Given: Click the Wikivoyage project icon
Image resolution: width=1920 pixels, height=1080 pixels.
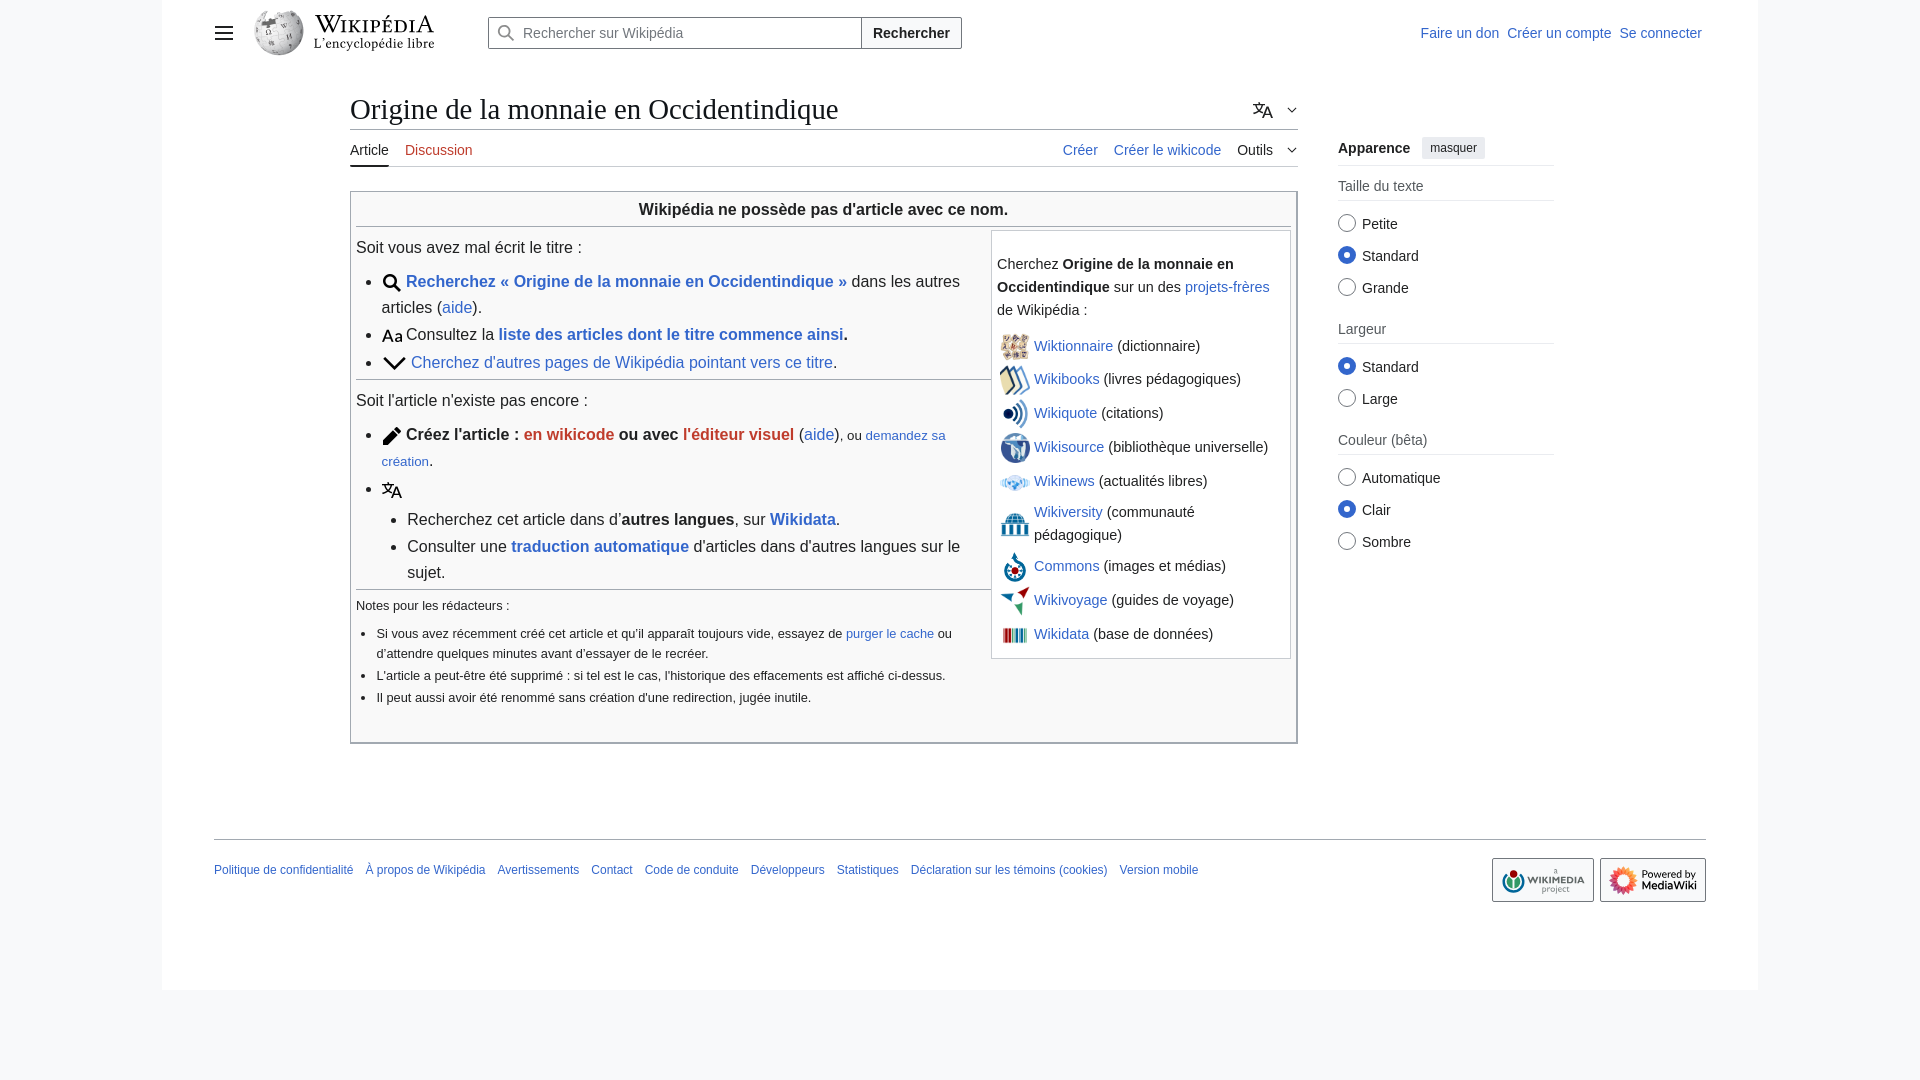Looking at the screenshot, I should point(1015,601).
